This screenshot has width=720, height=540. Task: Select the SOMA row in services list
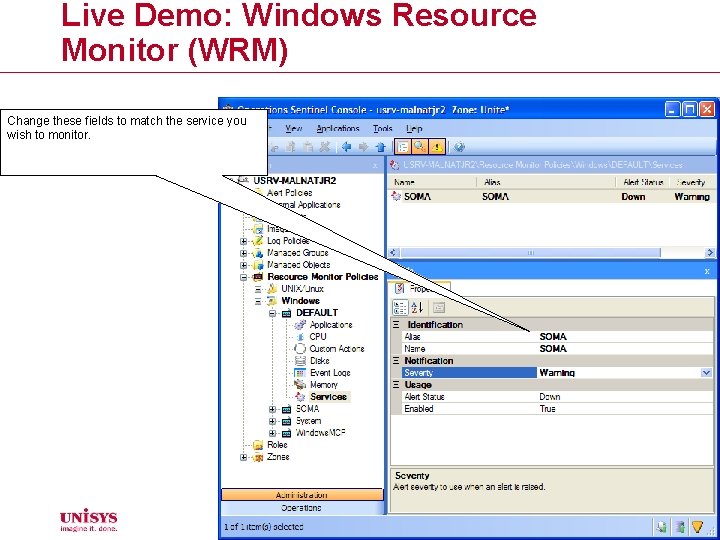[x=551, y=197]
